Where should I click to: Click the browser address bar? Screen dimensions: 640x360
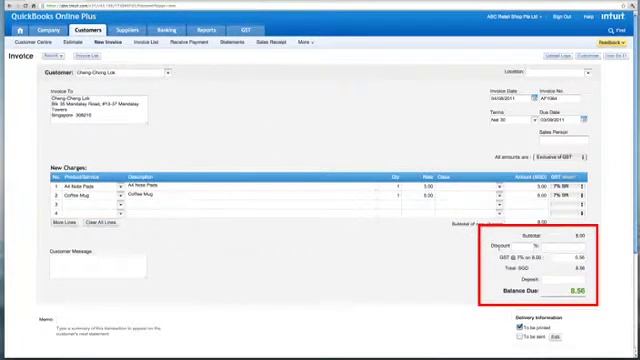[x=327, y=6]
